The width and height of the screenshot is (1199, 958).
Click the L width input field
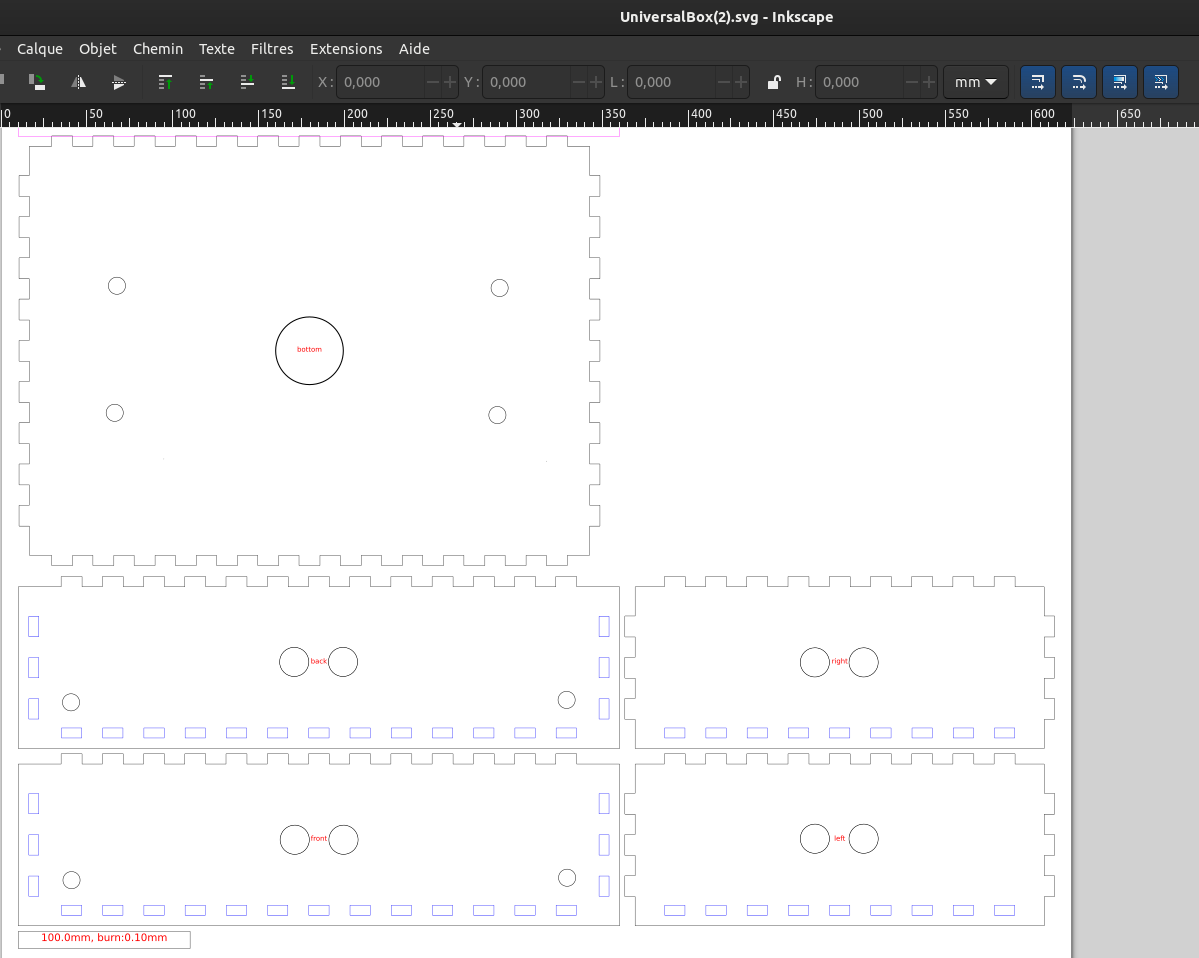pyautogui.click(x=671, y=82)
